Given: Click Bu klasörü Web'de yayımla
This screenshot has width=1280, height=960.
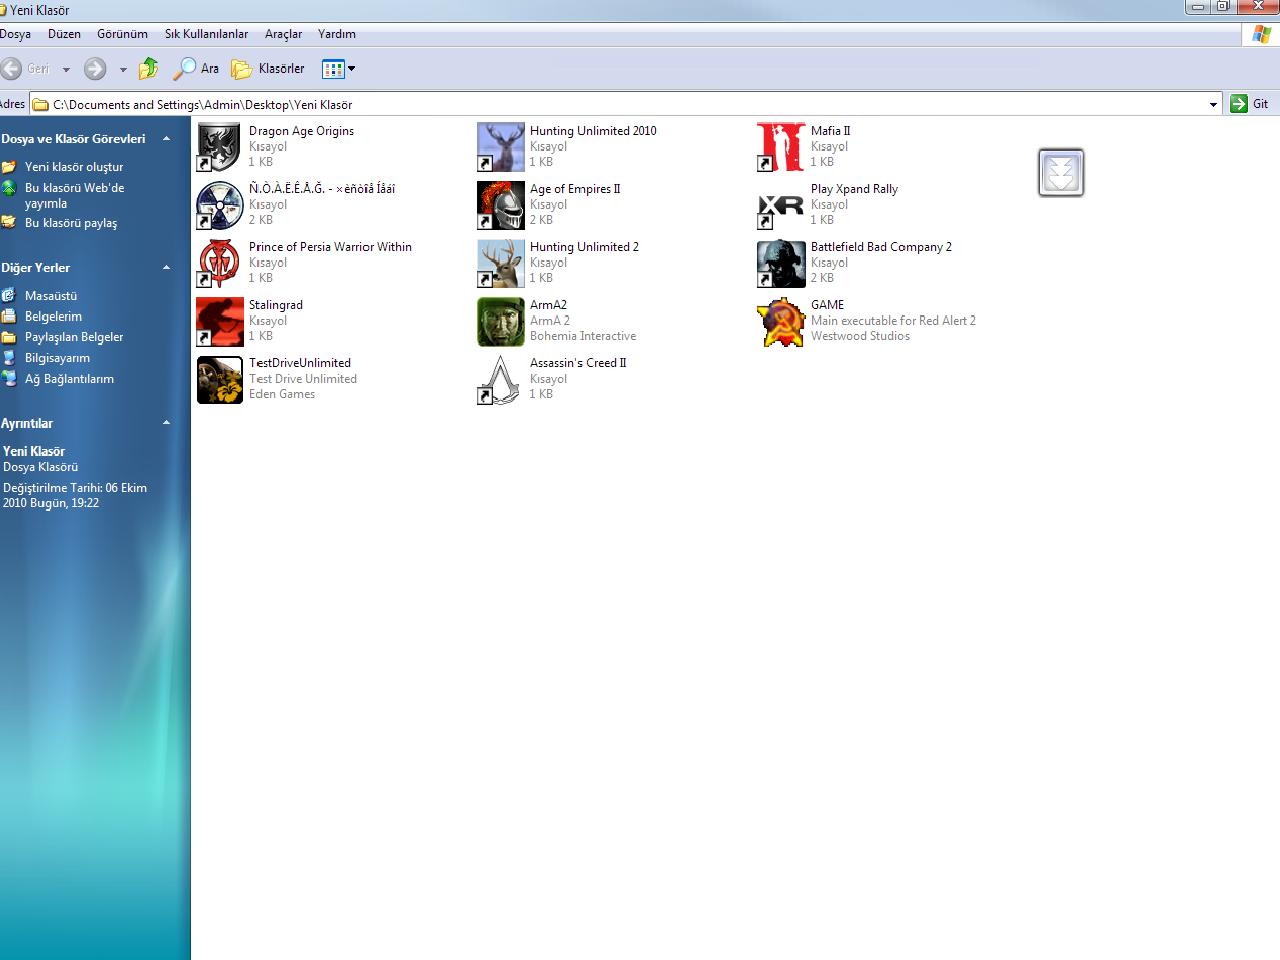Looking at the screenshot, I should (74, 195).
